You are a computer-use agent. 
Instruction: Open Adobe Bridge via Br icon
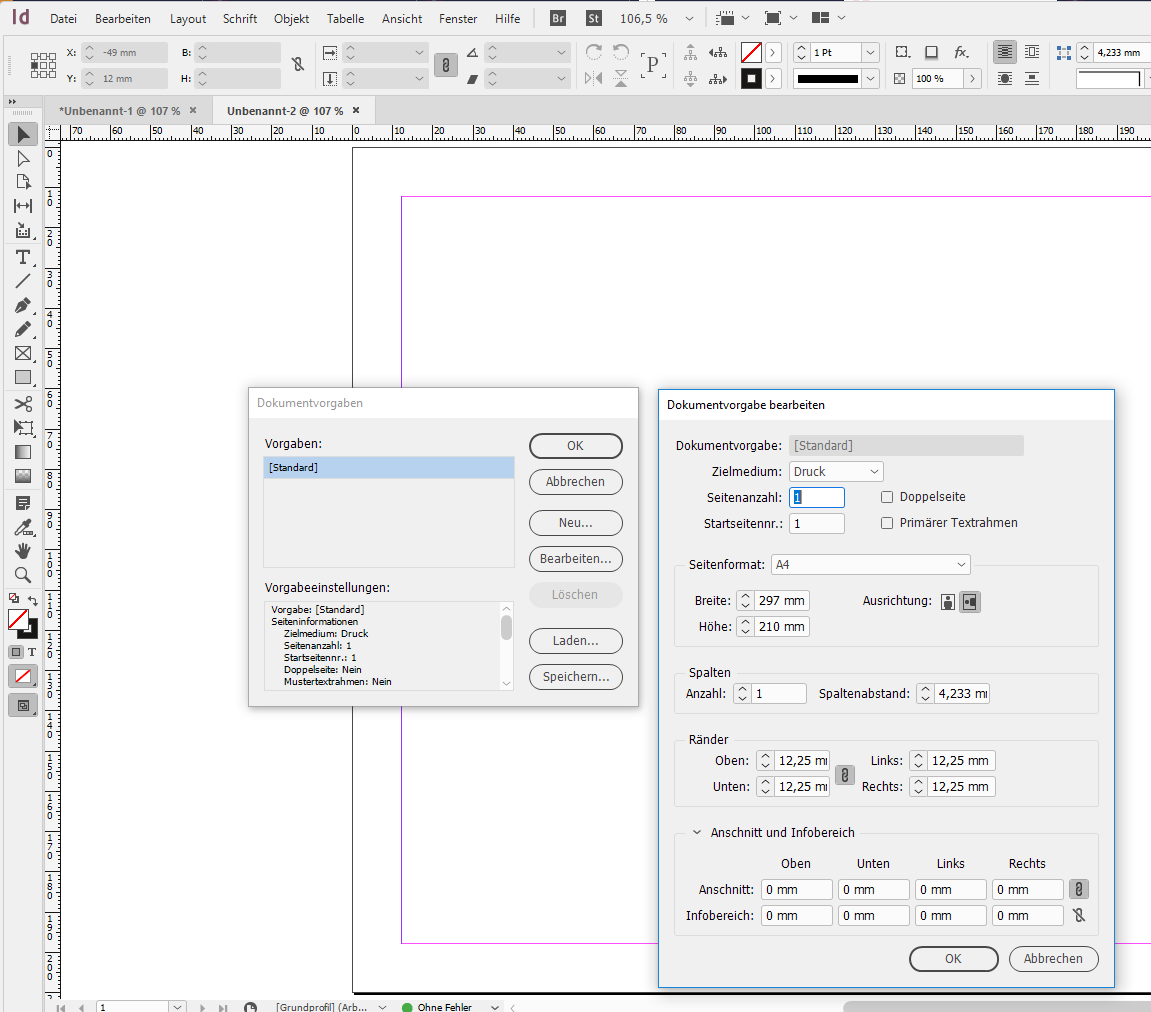pyautogui.click(x=558, y=18)
